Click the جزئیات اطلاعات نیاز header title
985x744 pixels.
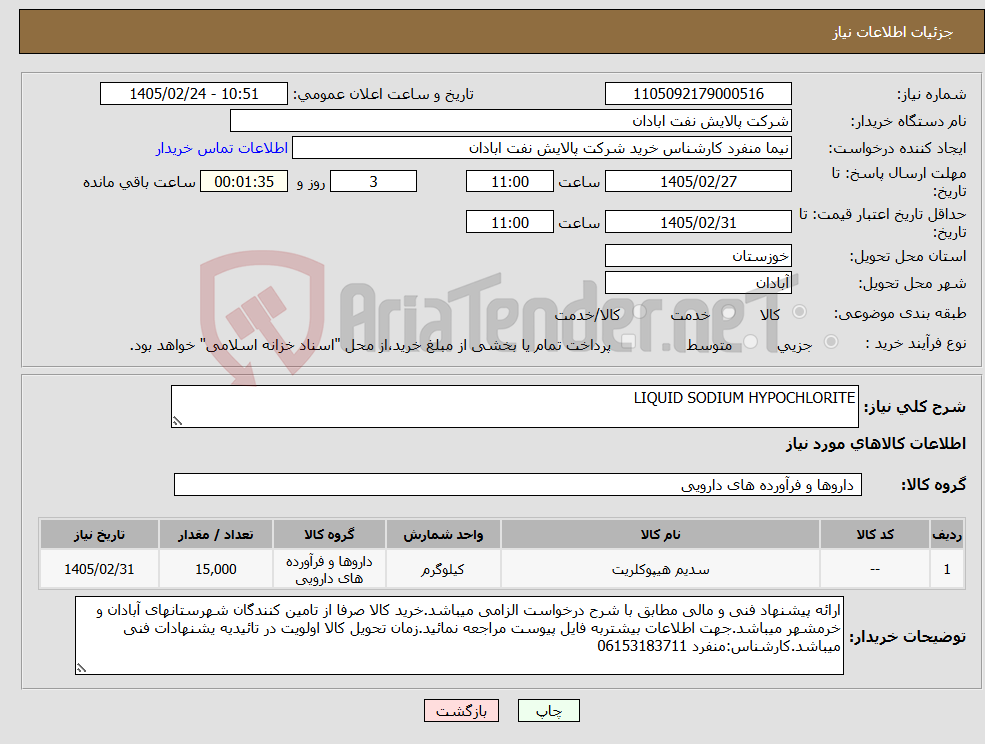893,32
